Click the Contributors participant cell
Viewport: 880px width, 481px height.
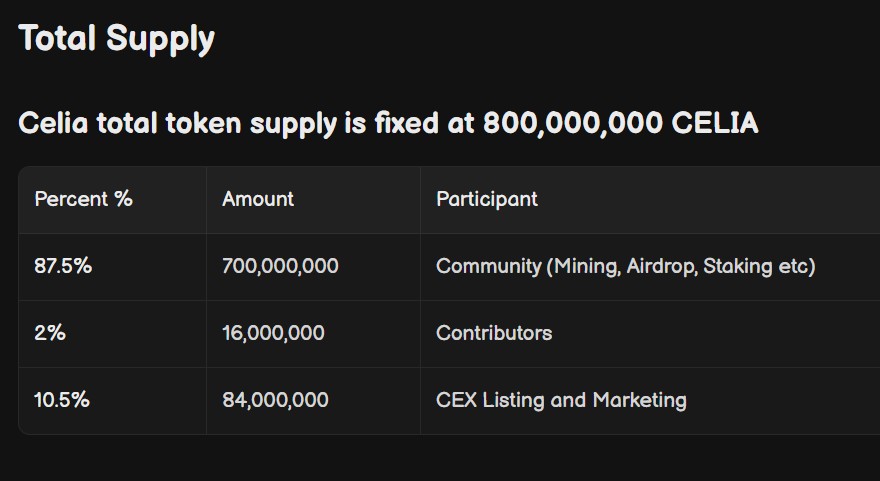[494, 333]
